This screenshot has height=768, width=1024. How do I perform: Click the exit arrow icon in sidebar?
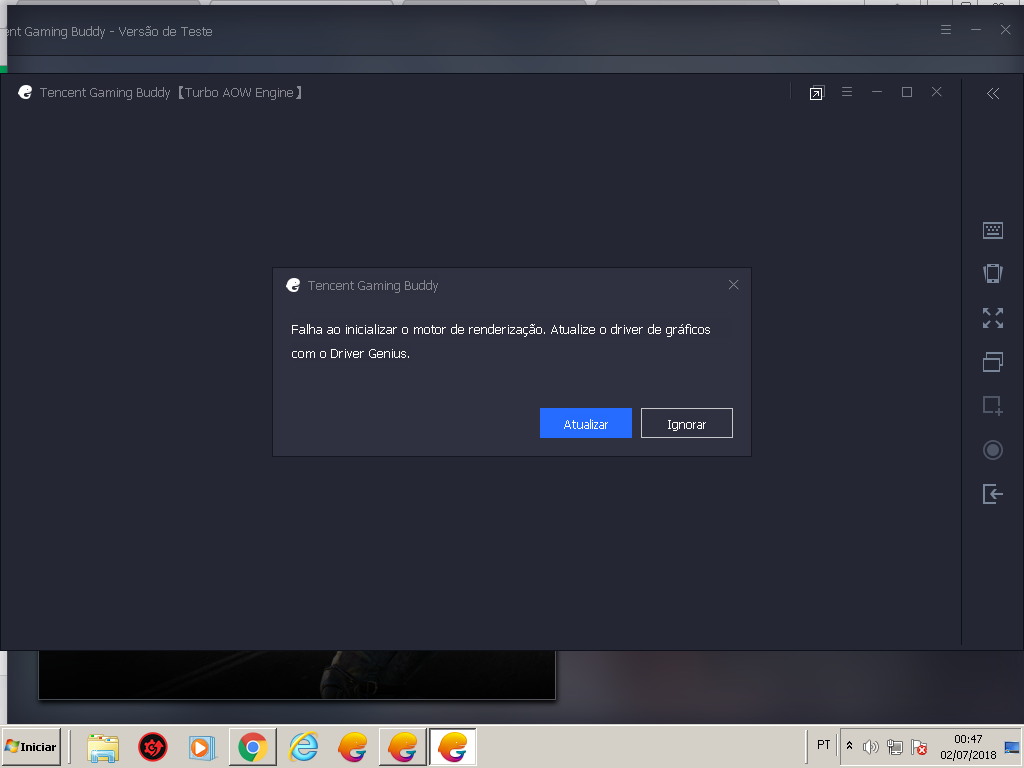993,494
